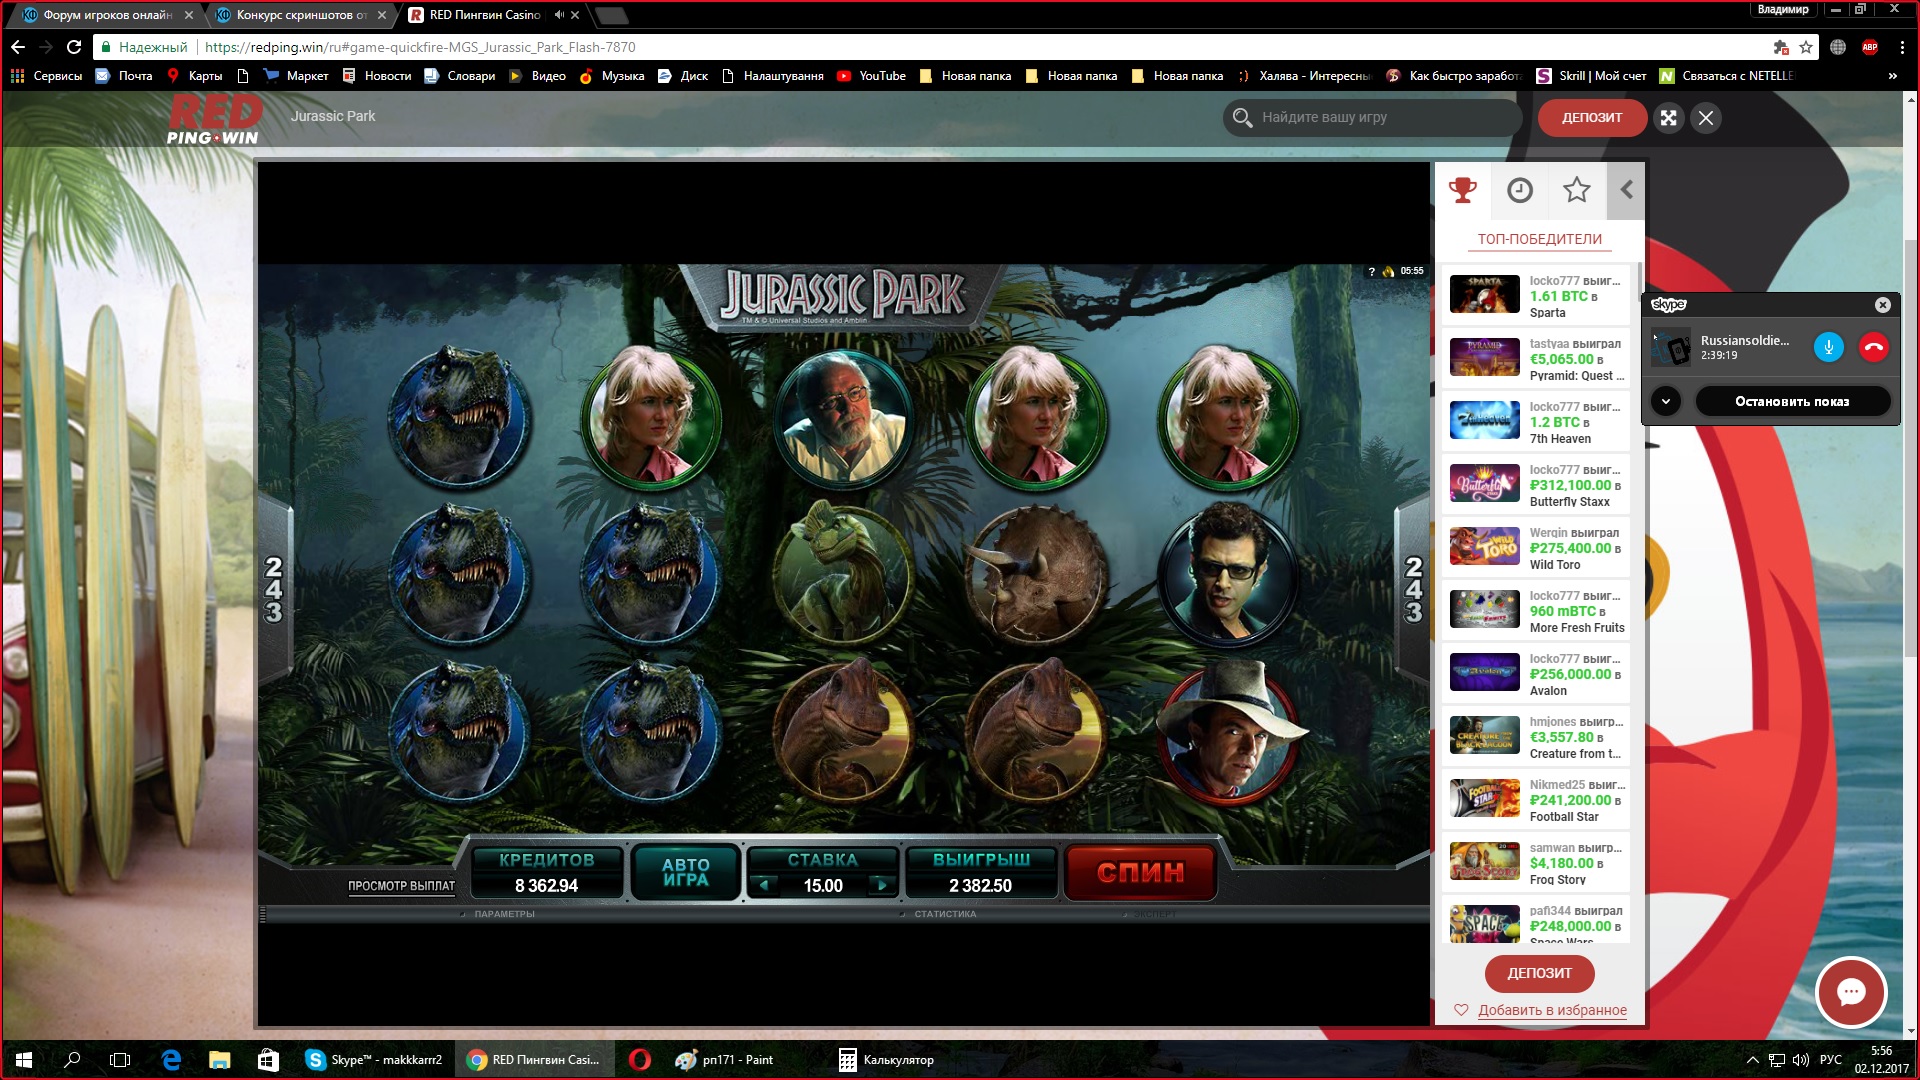Viewport: 1920px width, 1080px height.
Task: Click the Avalon game thumbnail
Action: coord(1484,672)
